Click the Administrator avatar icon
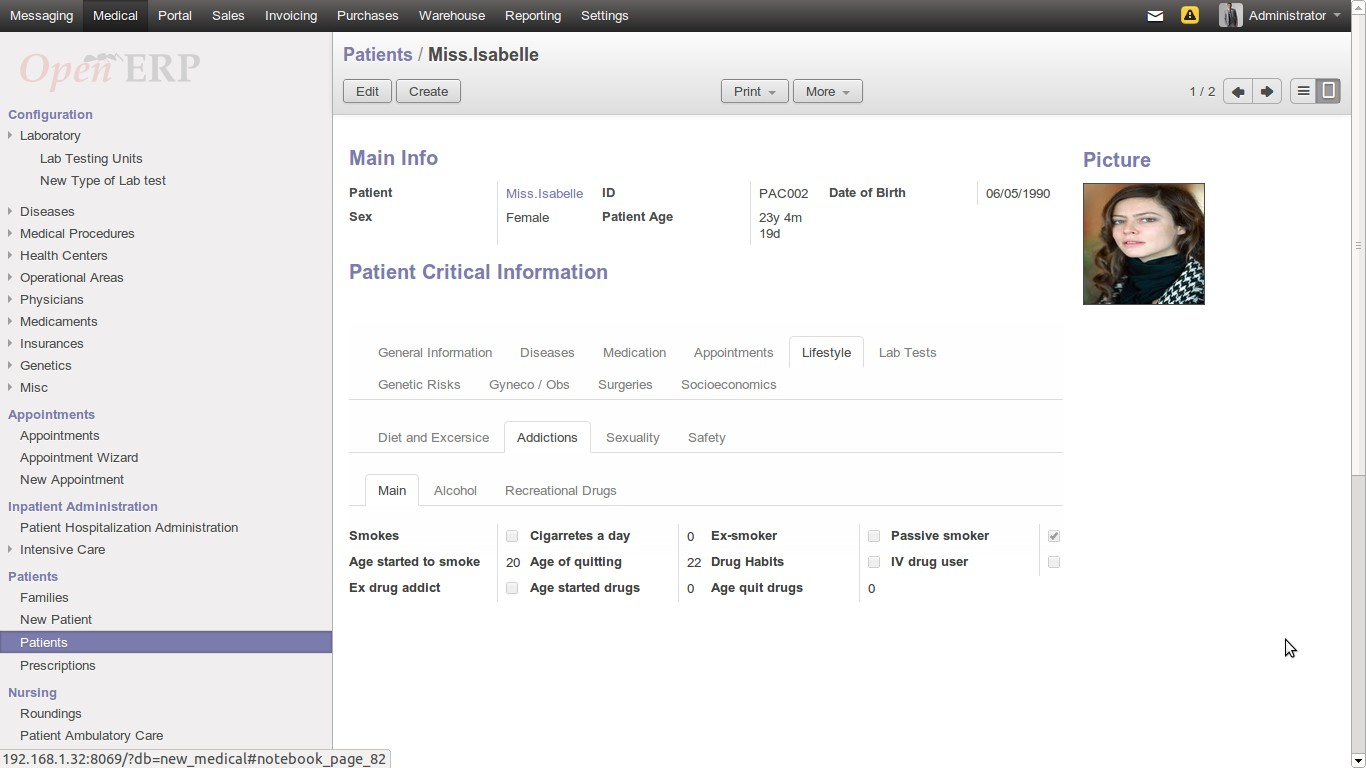 (1230, 16)
